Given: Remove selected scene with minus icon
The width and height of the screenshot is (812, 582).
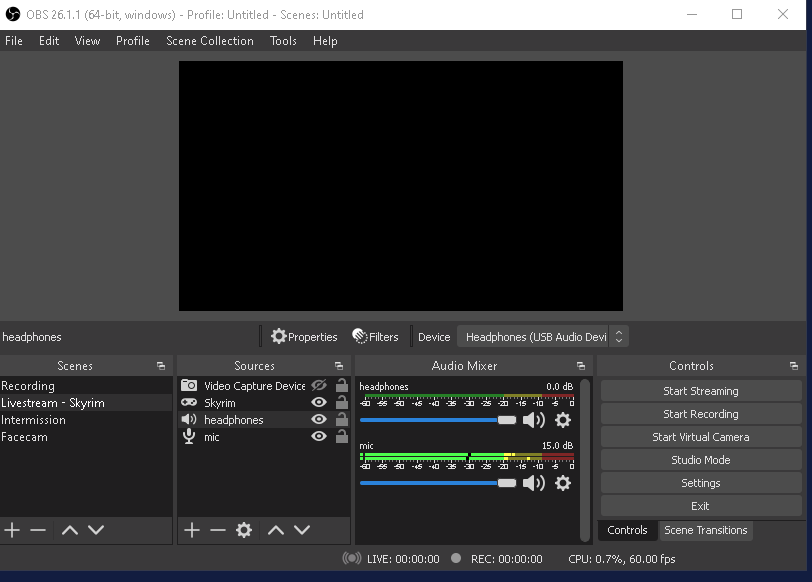Looking at the screenshot, I should click(x=38, y=530).
